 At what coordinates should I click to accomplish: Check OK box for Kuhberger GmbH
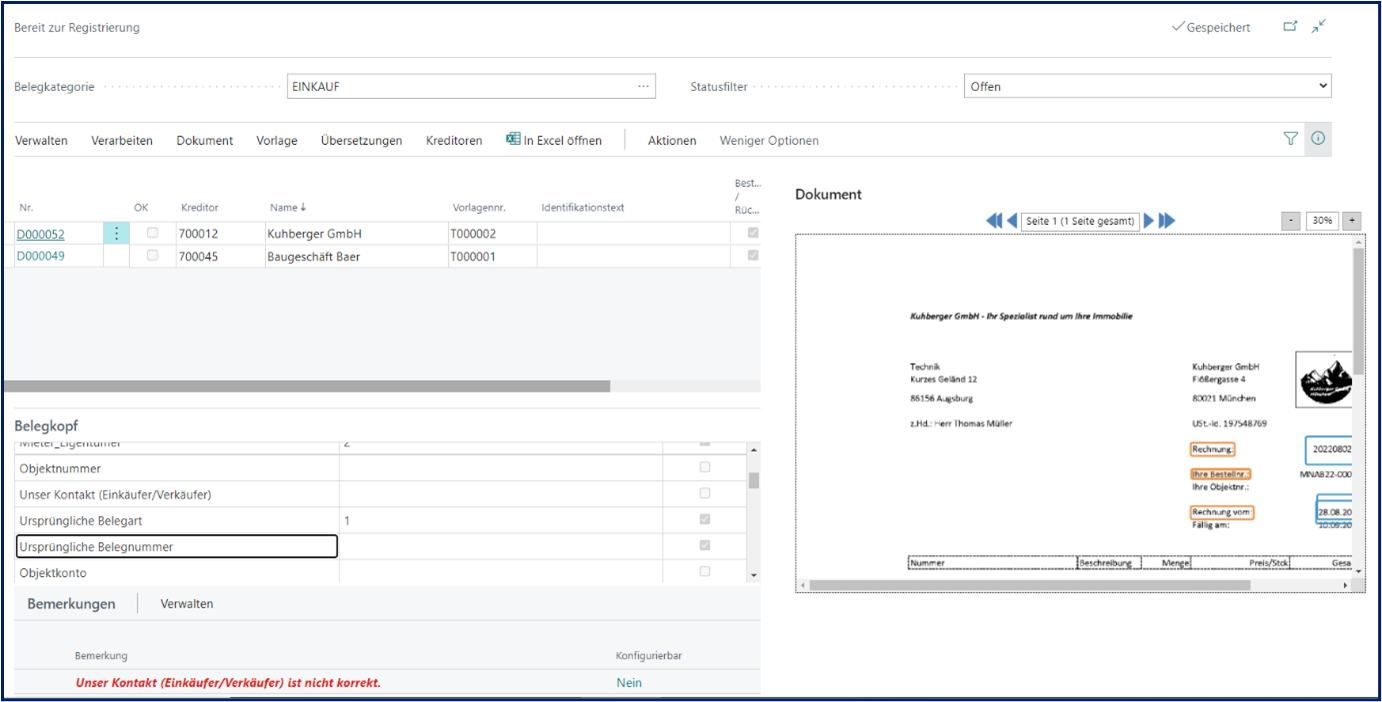[152, 233]
